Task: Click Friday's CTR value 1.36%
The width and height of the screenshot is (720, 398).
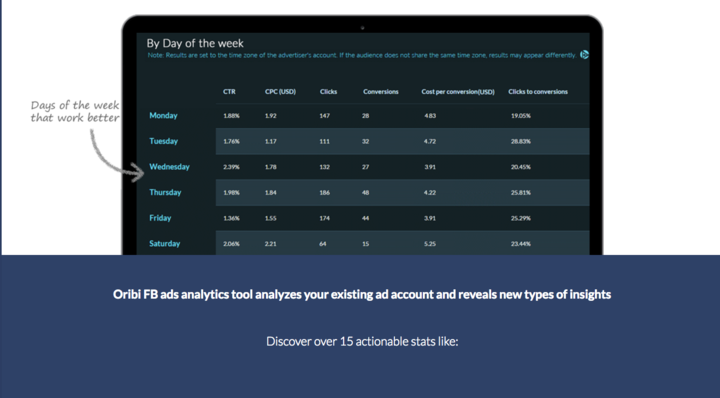Action: coord(231,219)
